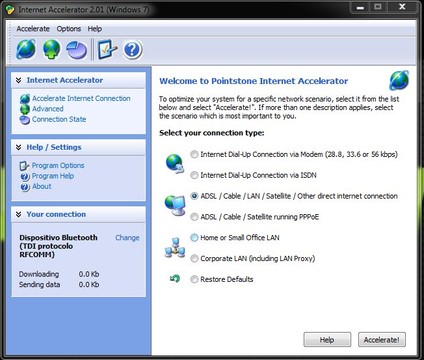Open the Options menu

coord(69,29)
